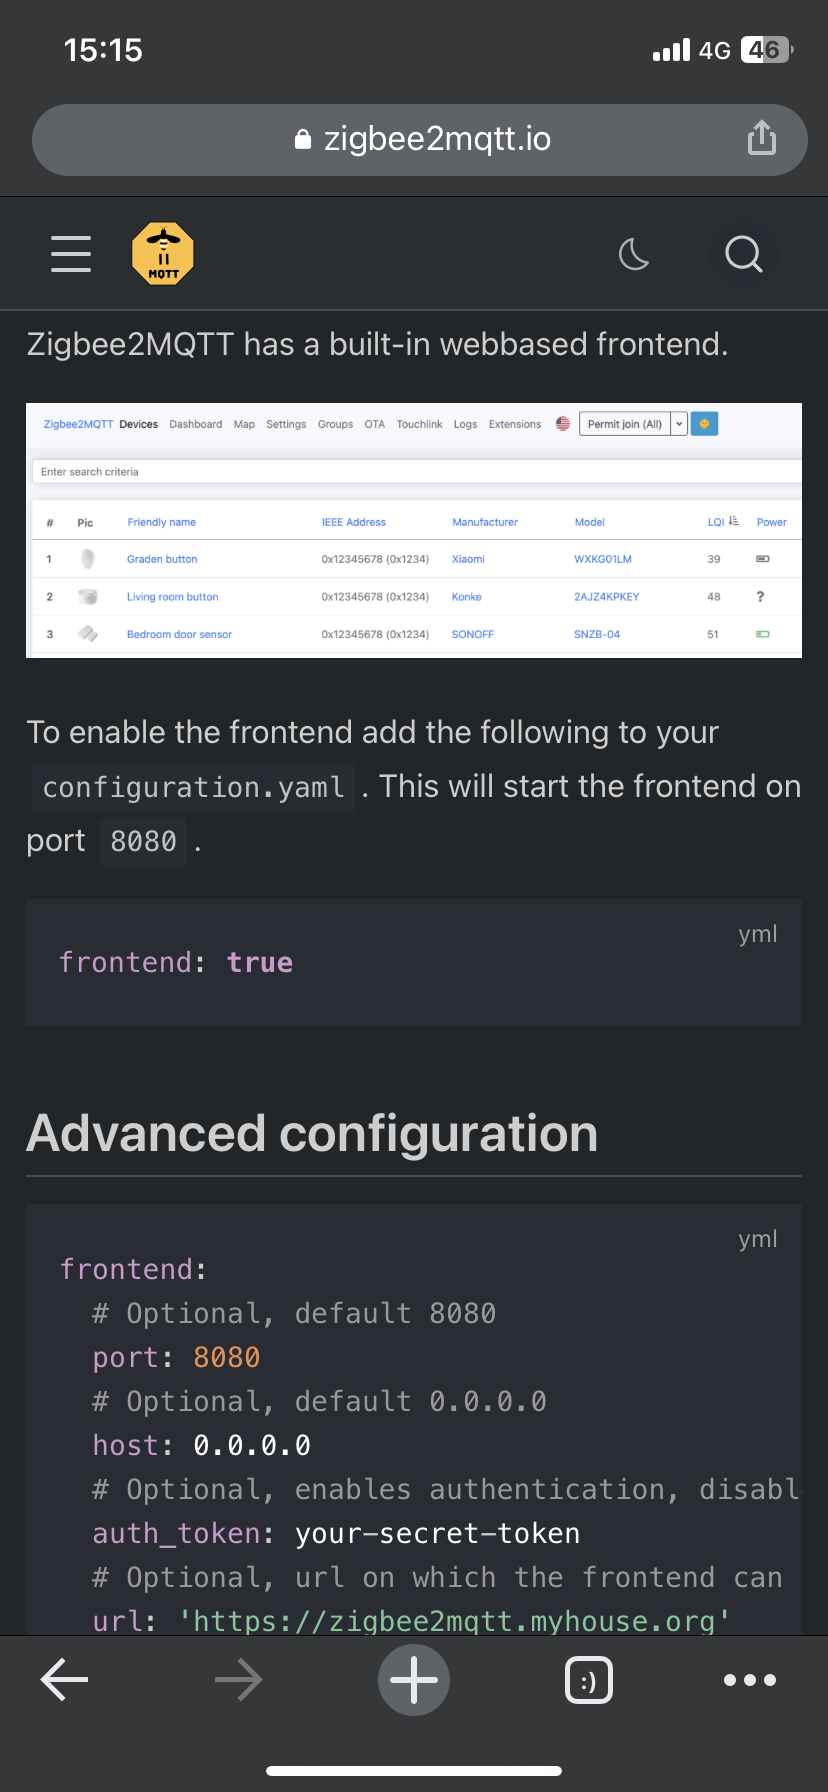Open the three-dot browser menu
The width and height of the screenshot is (828, 1792).
click(x=750, y=1680)
